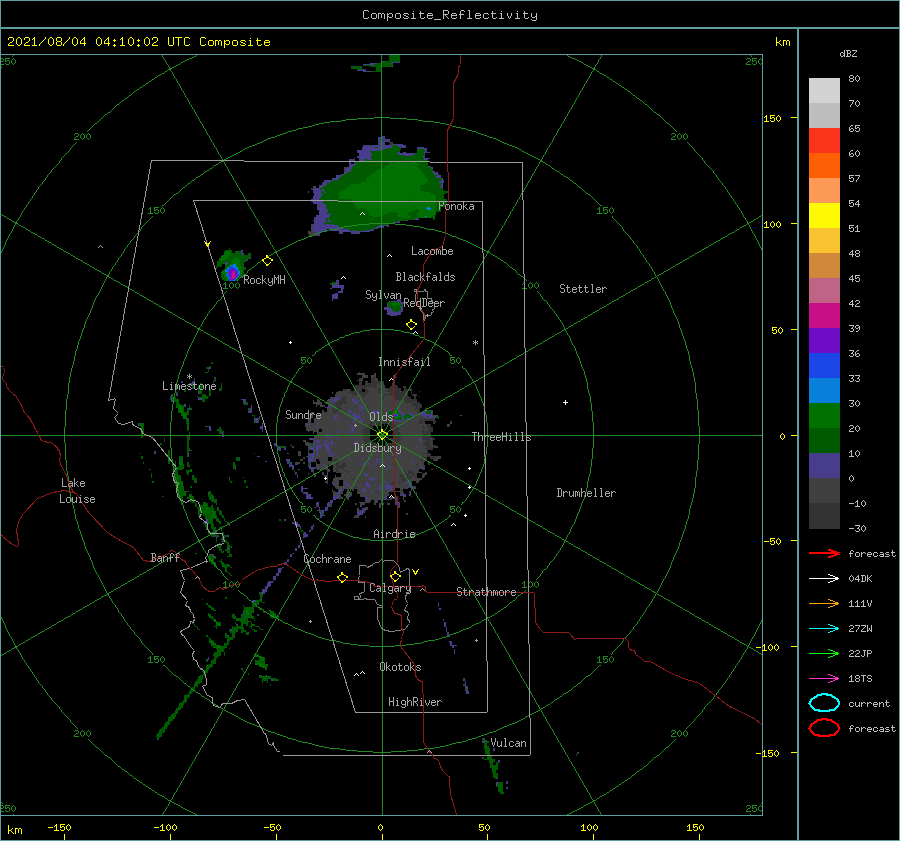Click the Stettler label
The height and width of the screenshot is (841, 900).
[583, 289]
